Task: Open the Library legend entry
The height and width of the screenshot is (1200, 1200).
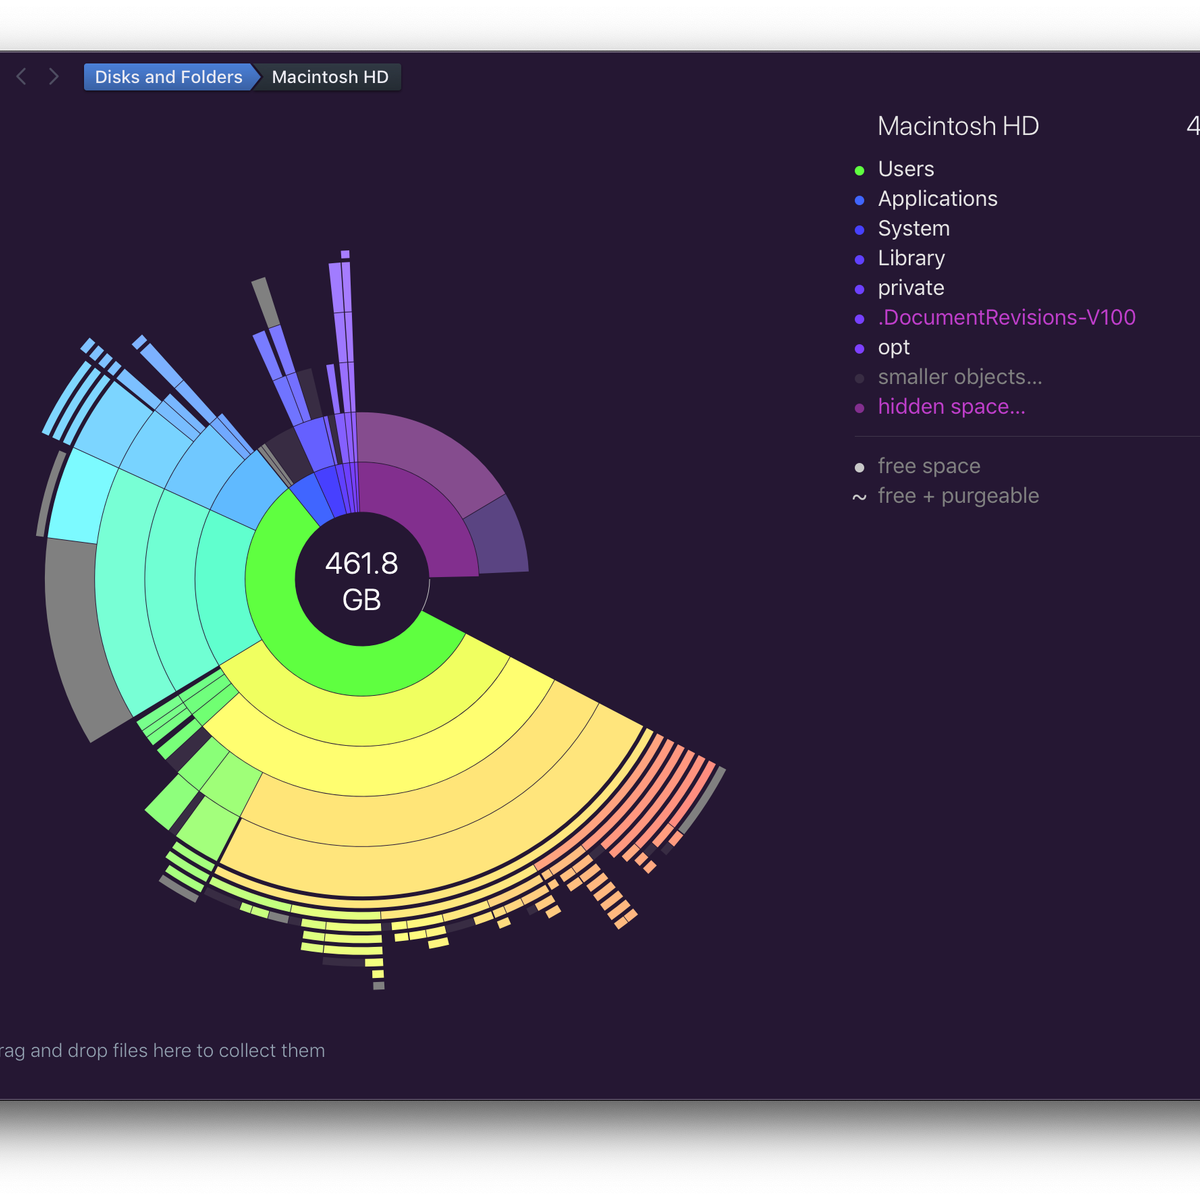Action: point(911,258)
